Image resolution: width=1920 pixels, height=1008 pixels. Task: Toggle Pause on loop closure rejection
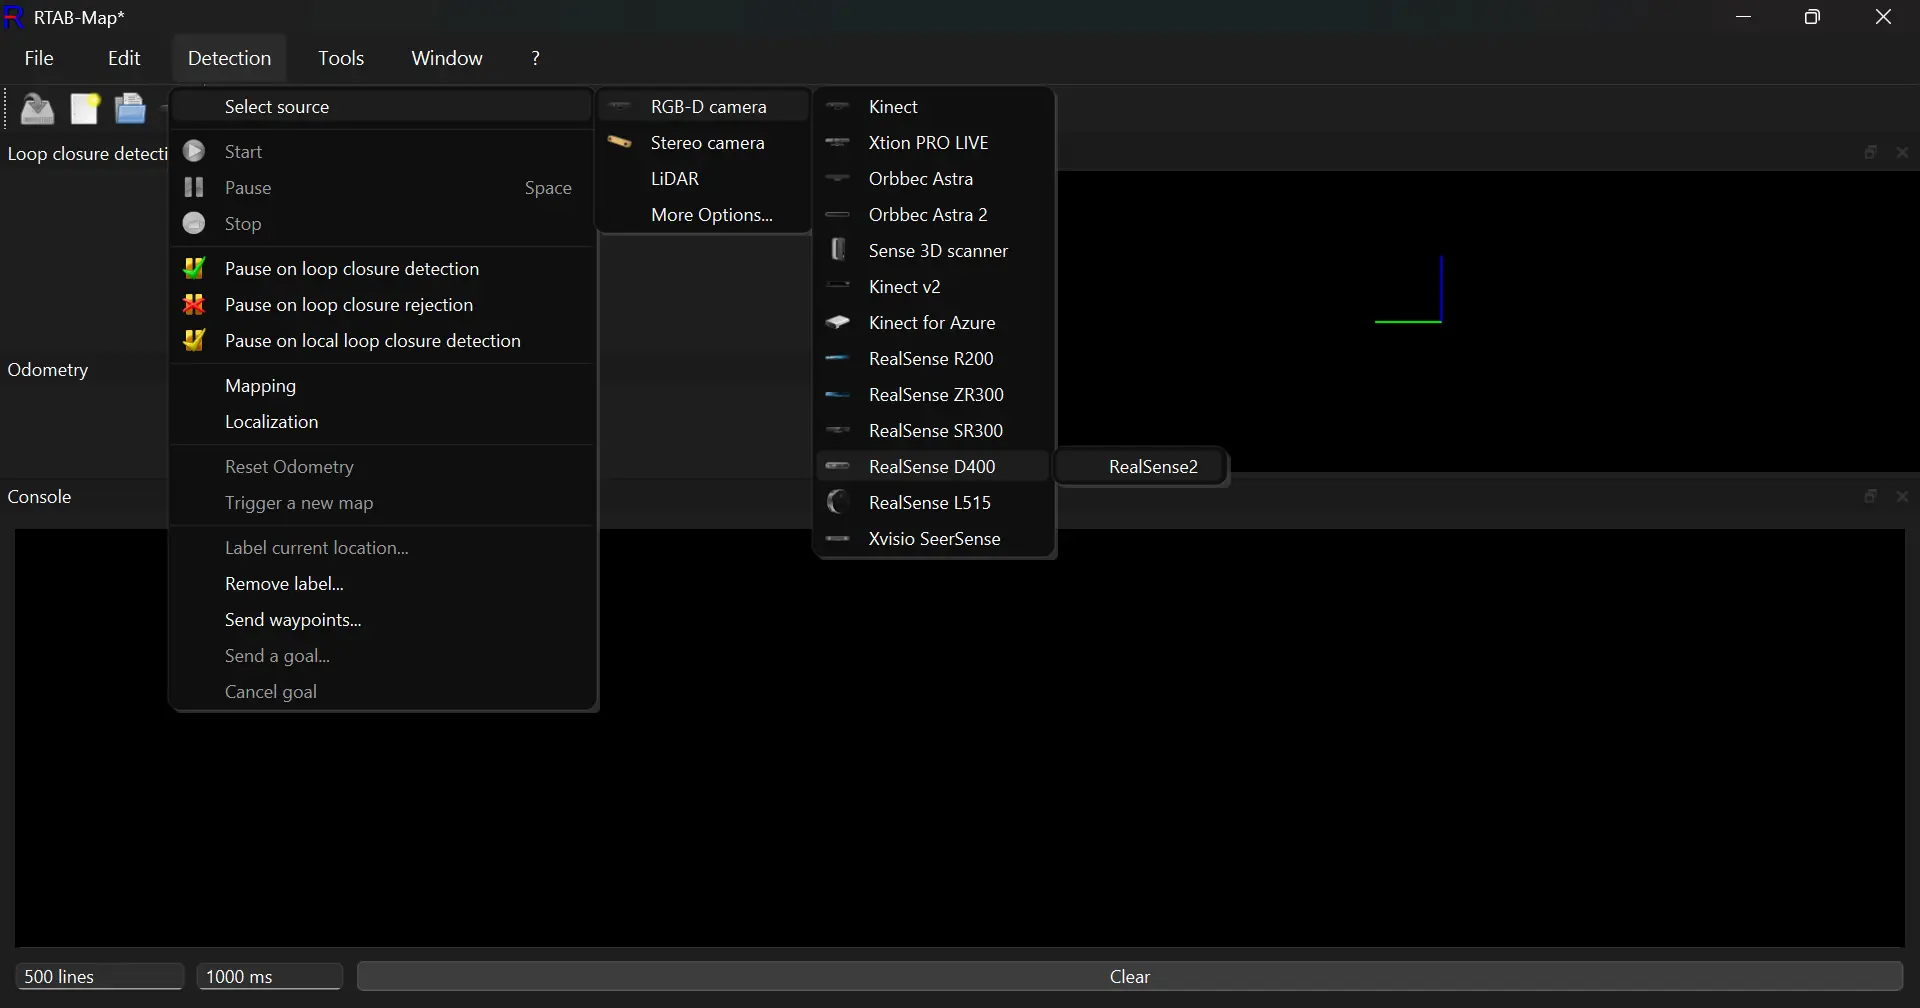(382, 305)
